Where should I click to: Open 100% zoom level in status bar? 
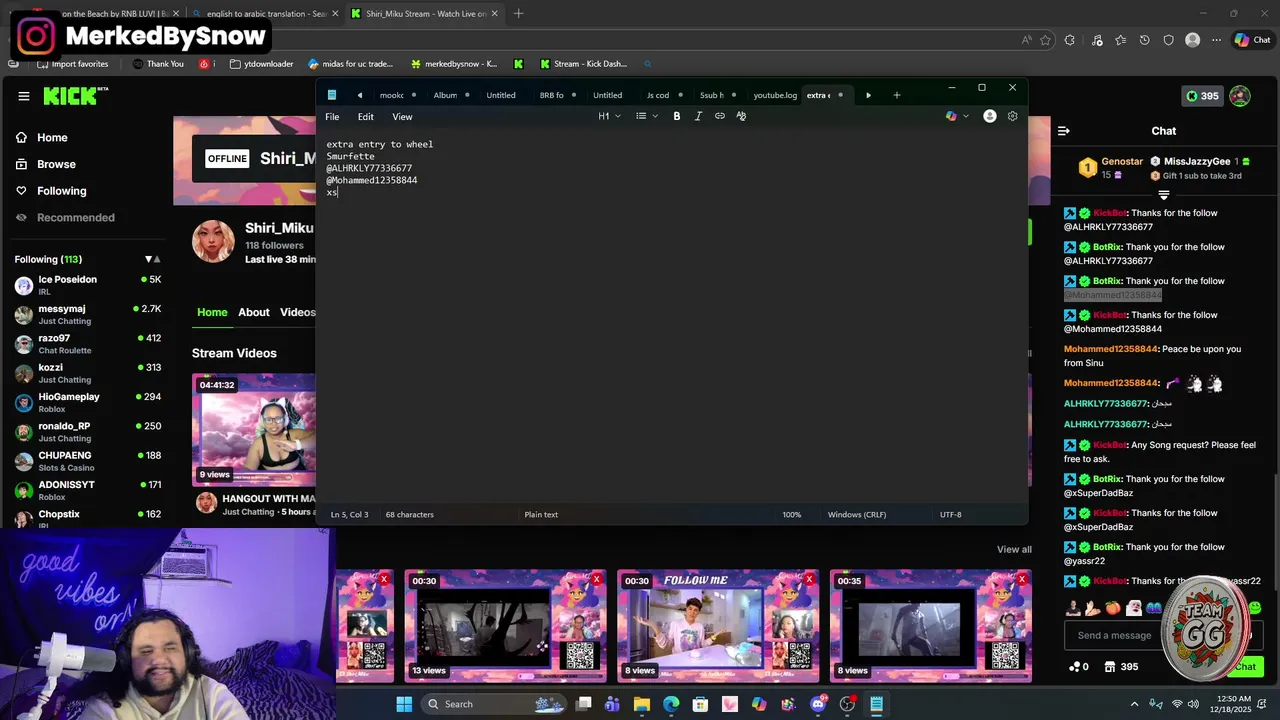pyautogui.click(x=791, y=514)
